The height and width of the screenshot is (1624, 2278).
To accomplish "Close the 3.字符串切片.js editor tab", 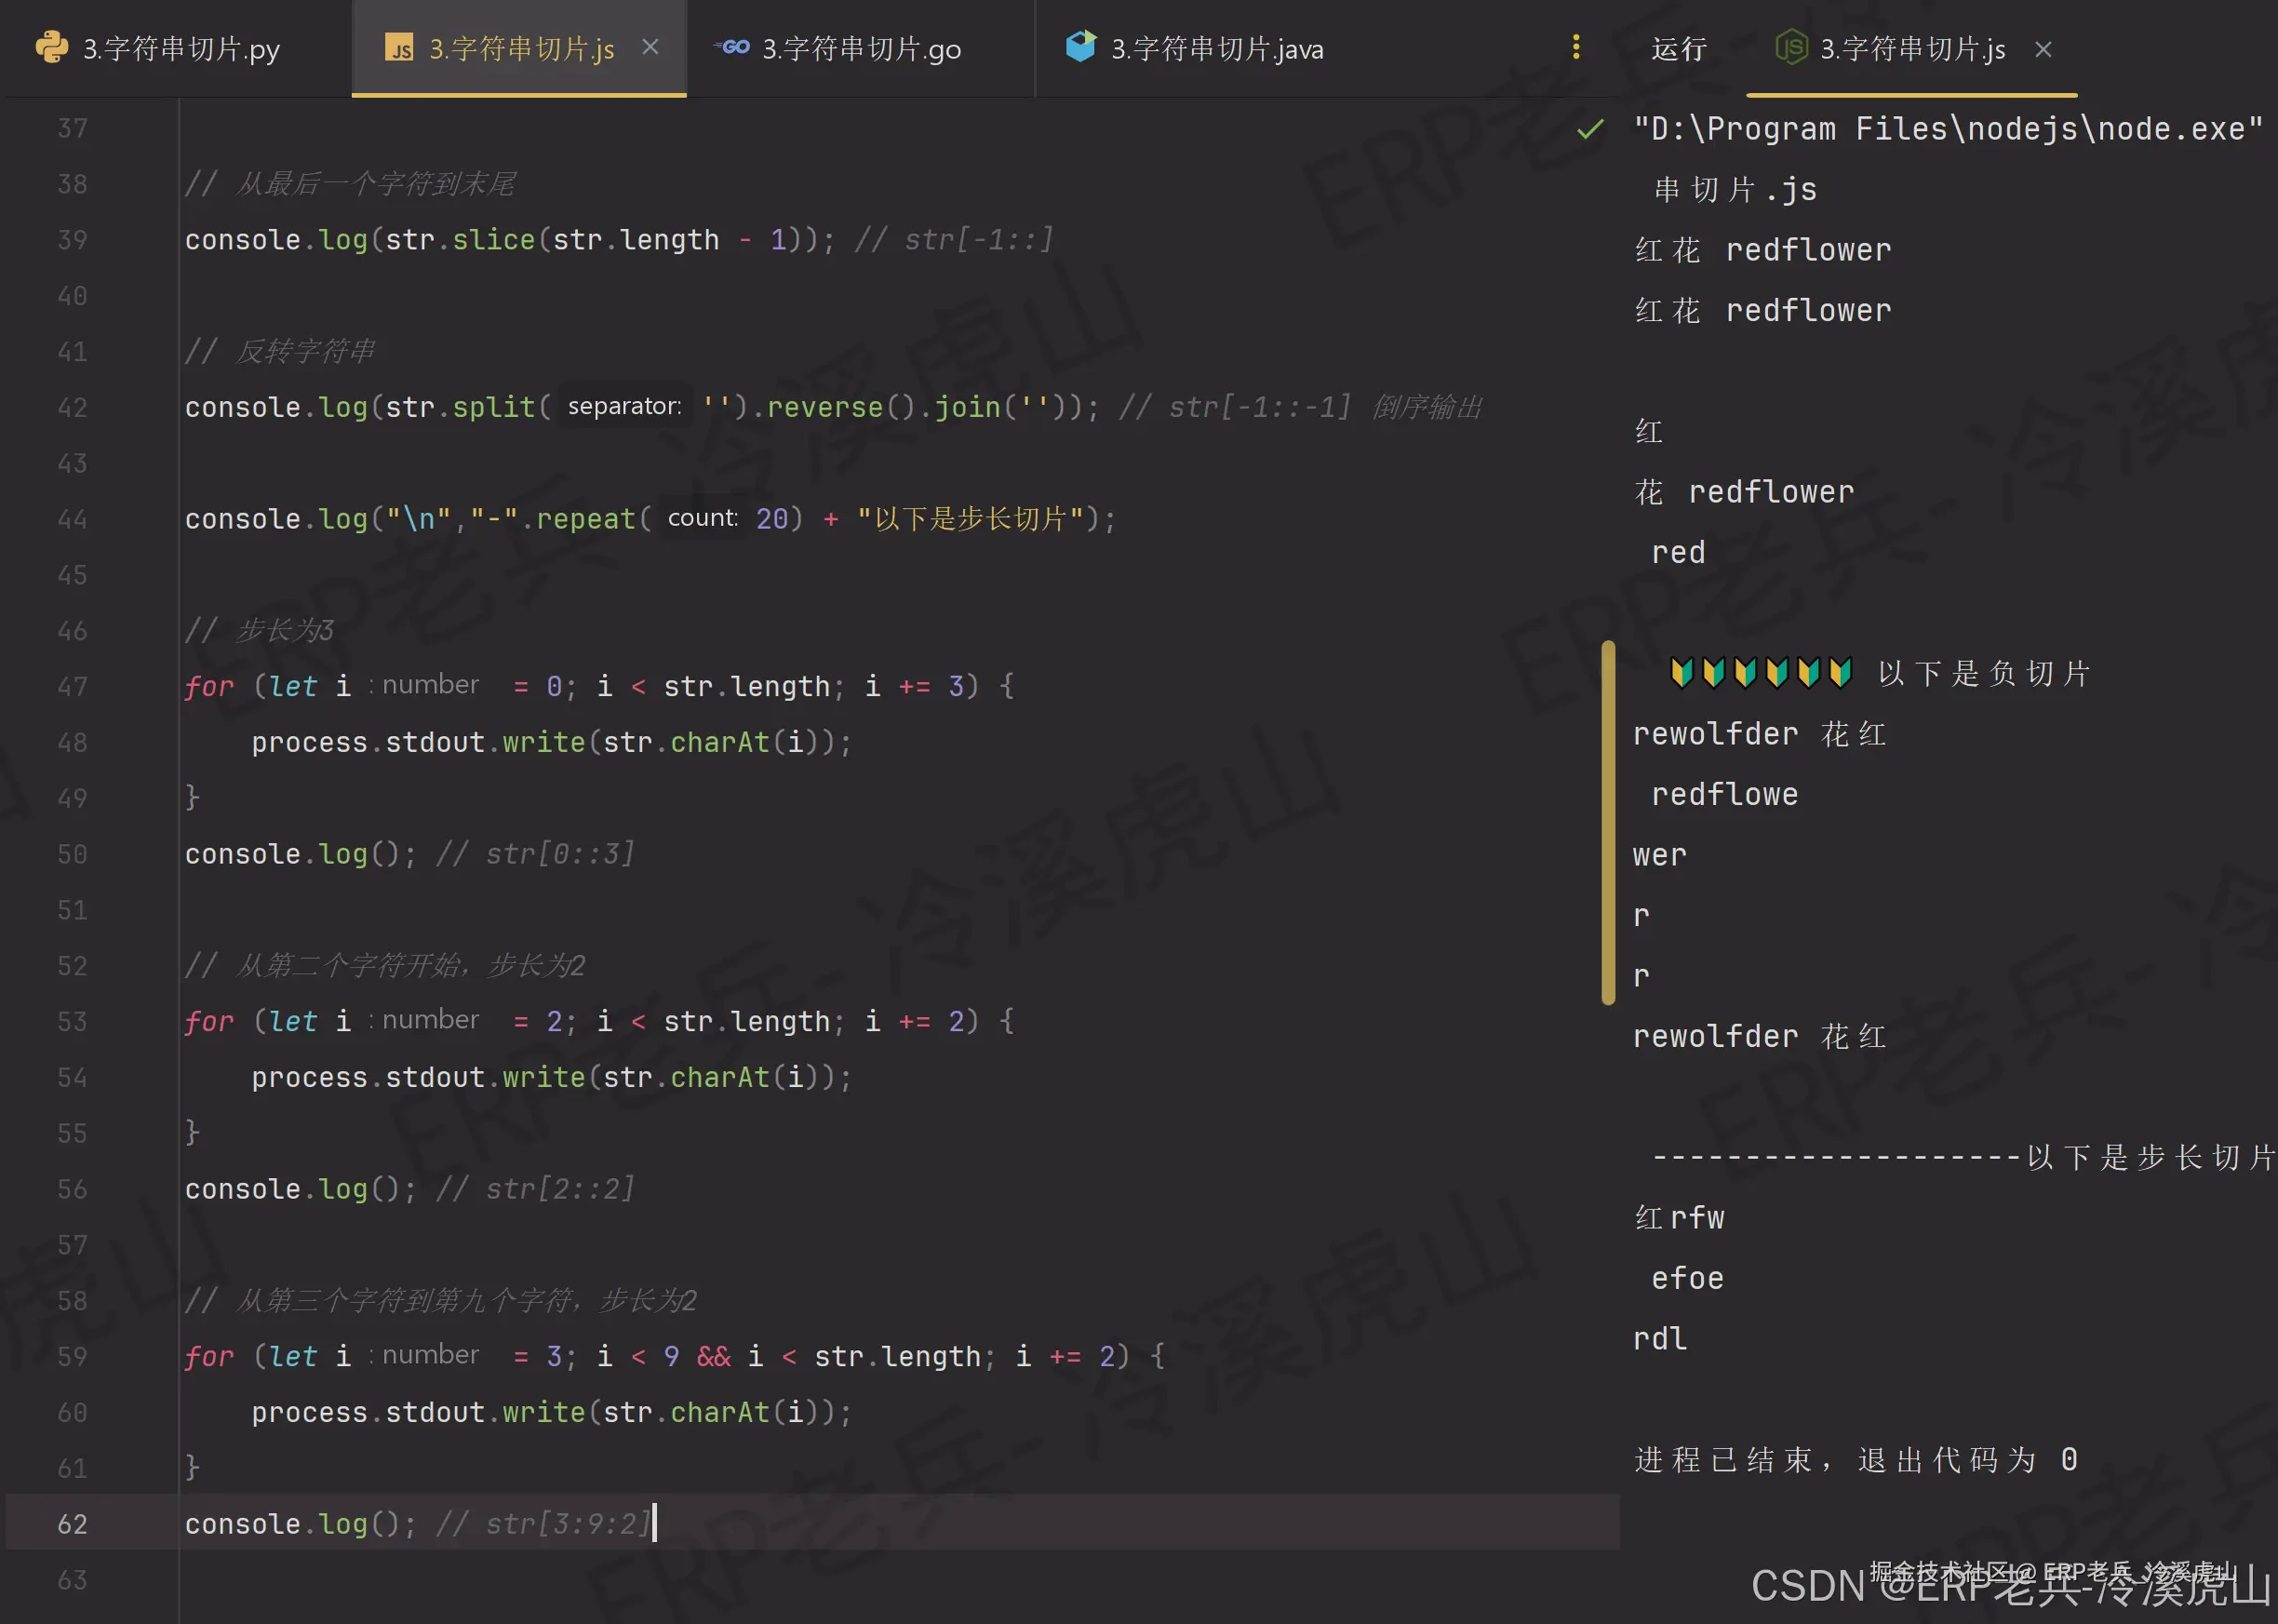I will tap(650, 47).
